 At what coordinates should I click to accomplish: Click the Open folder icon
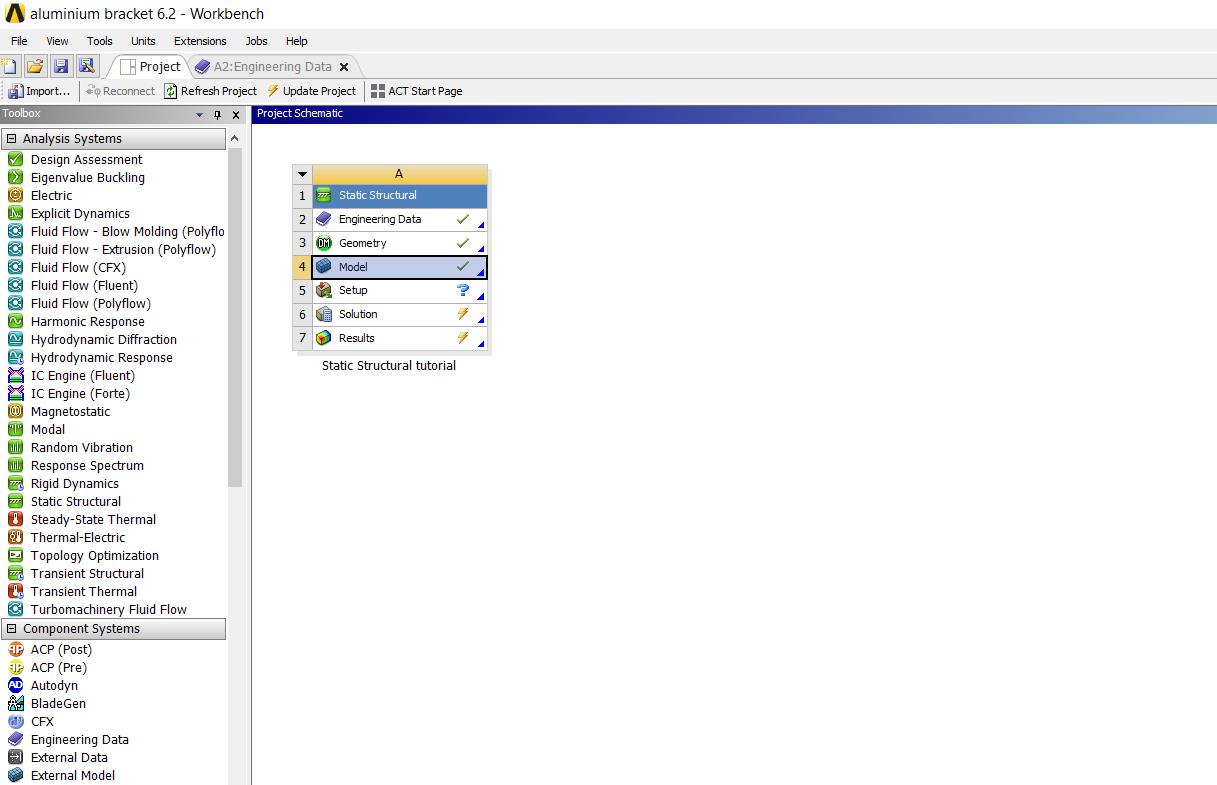click(x=35, y=66)
